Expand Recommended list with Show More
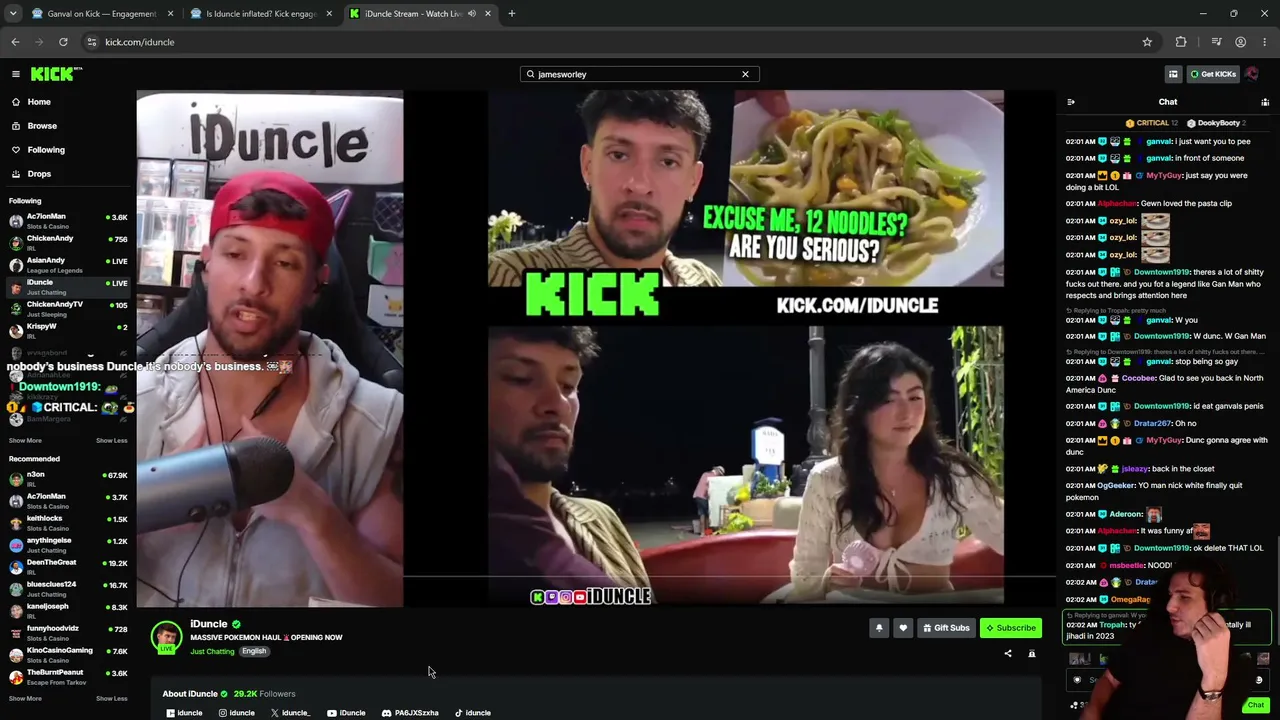Screen dimensions: 1280x720 [x=25, y=699]
